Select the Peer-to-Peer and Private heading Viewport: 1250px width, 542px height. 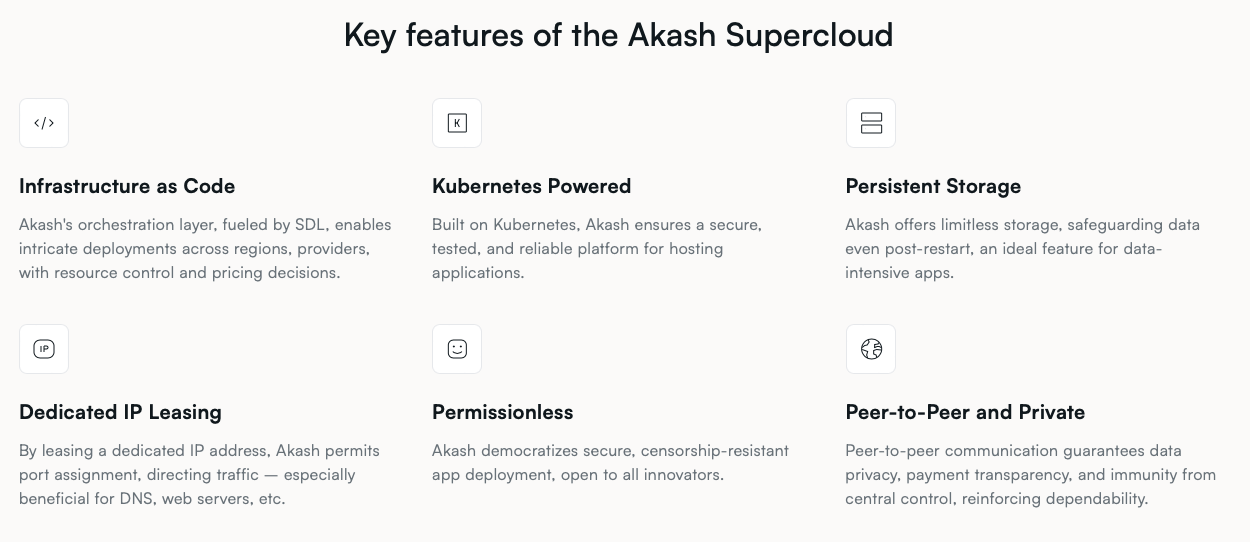pyautogui.click(x=965, y=412)
